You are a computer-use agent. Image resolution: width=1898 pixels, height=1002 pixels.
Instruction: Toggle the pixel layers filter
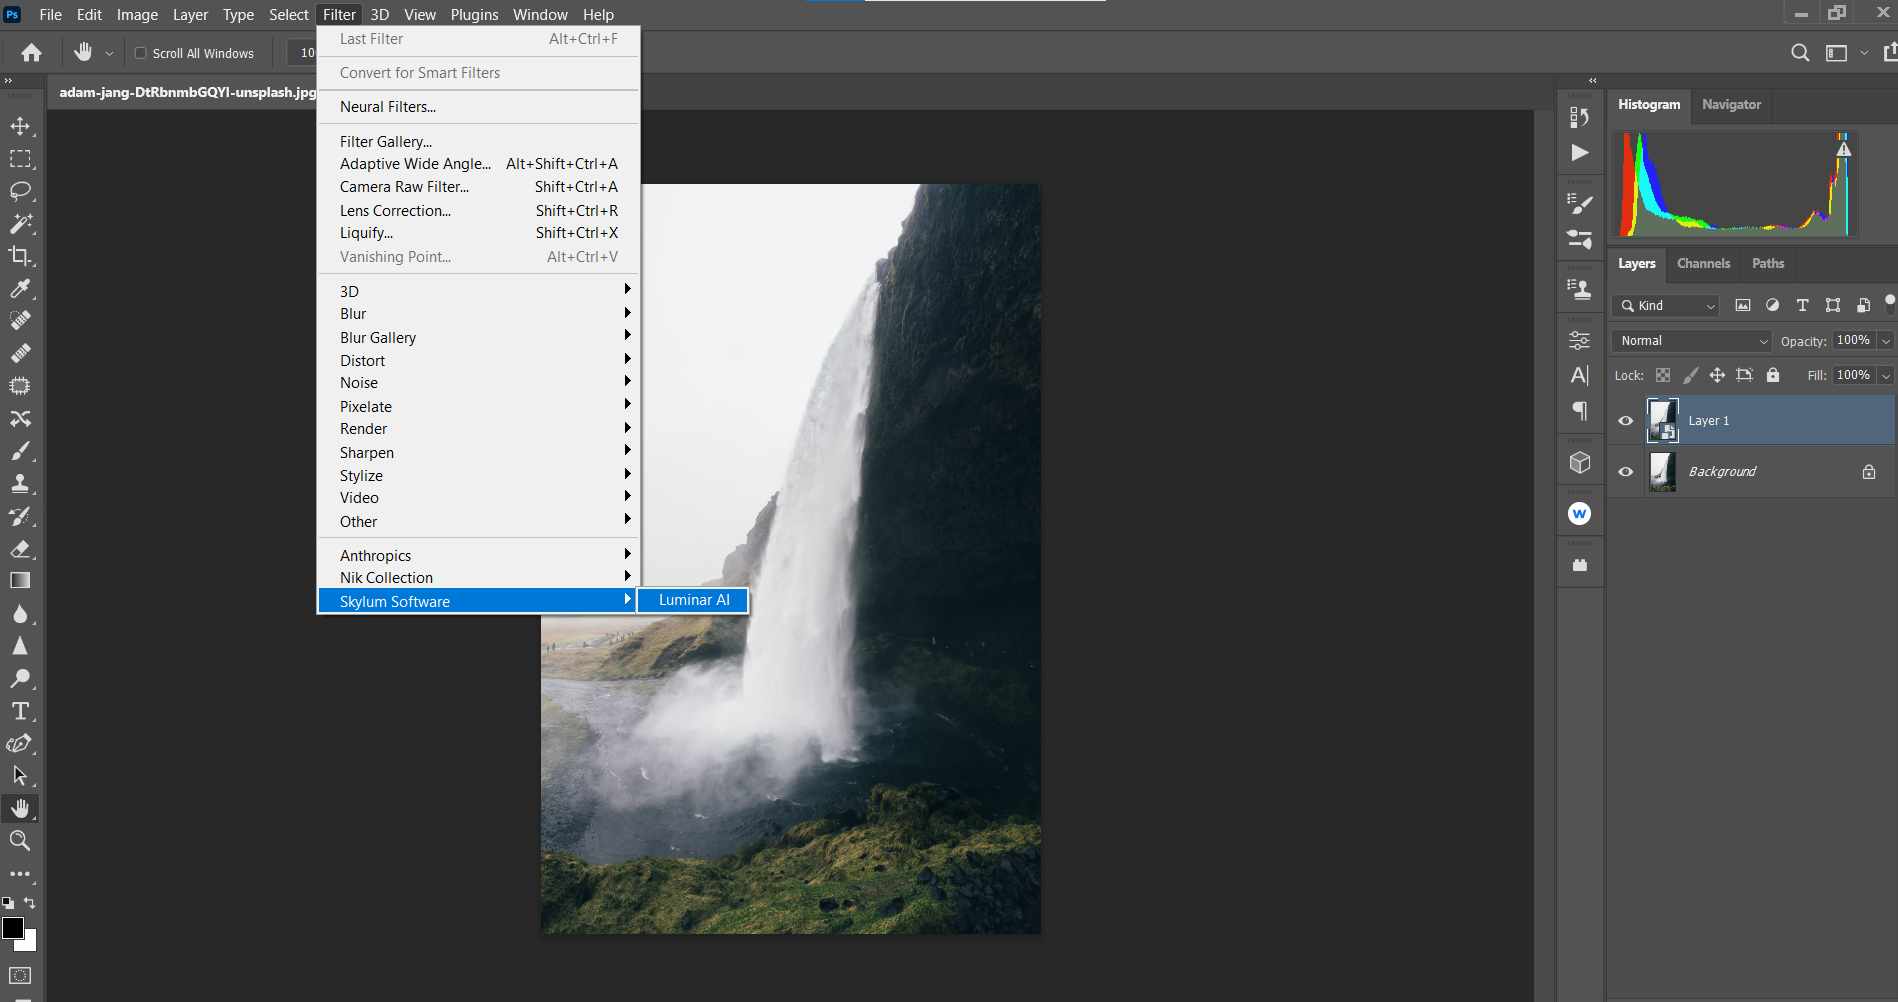pyautogui.click(x=1743, y=306)
